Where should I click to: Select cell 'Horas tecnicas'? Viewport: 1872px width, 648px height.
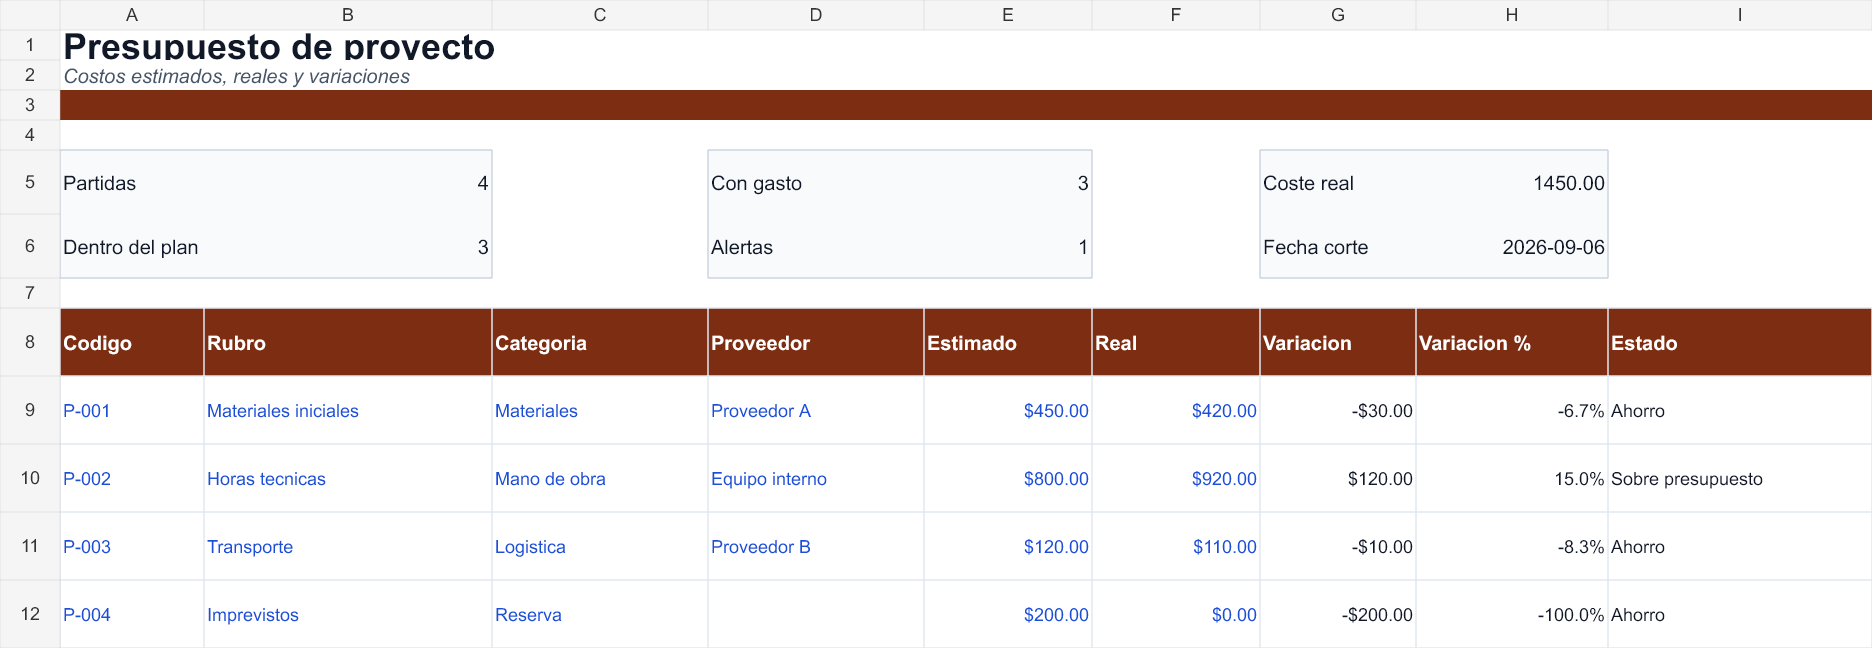coord(348,479)
